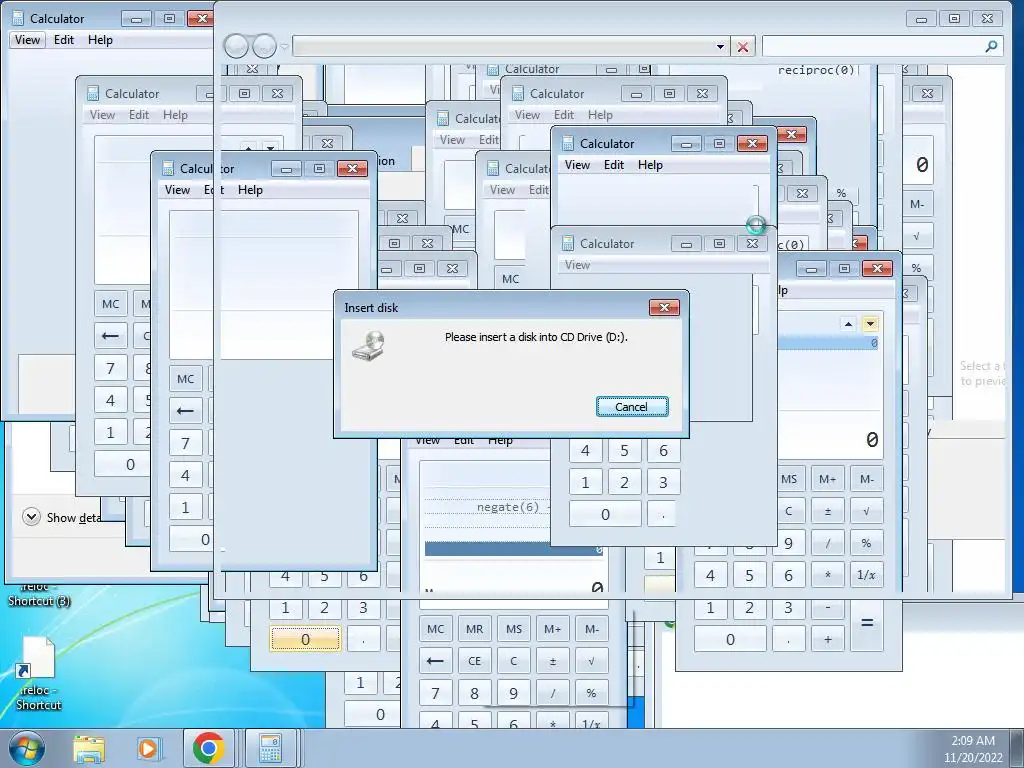Click the minus key on the rightmost calculator
The image size is (1024, 768).
pos(827,607)
